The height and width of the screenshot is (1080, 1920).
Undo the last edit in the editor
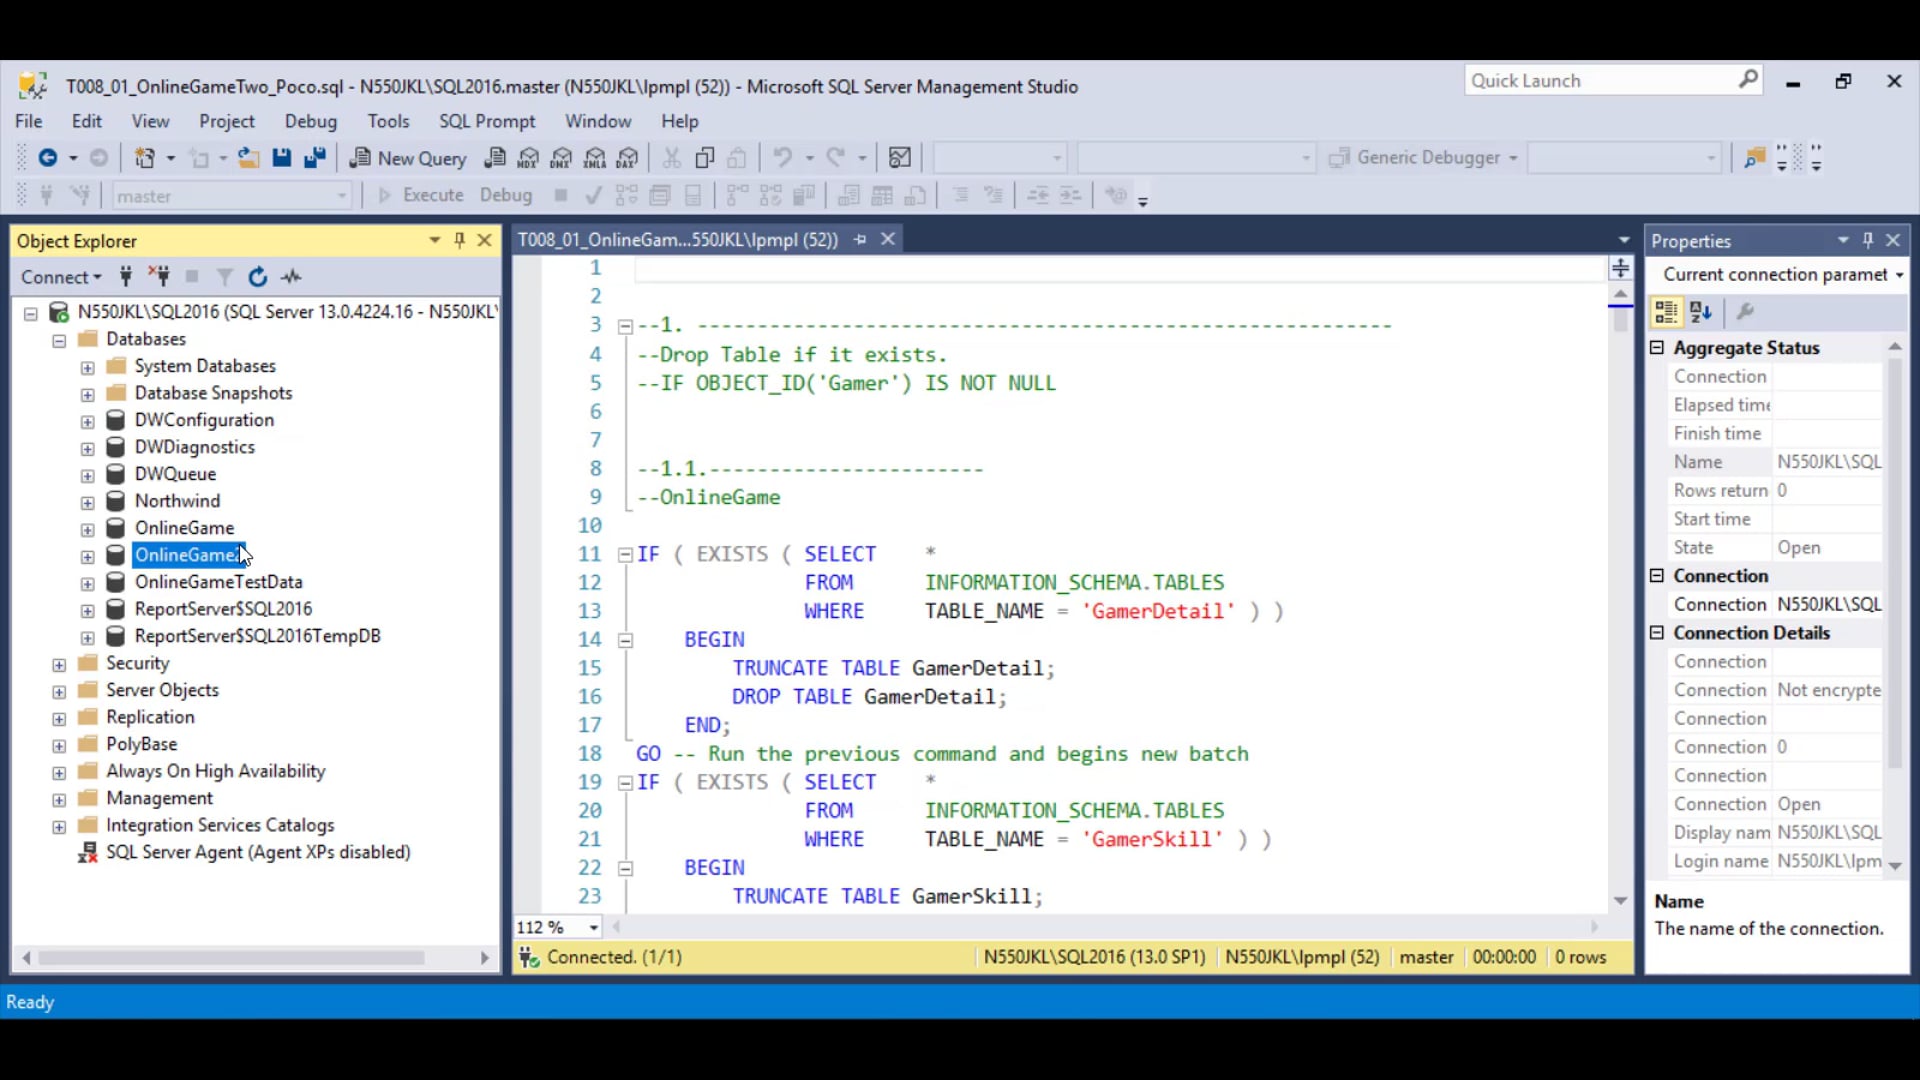pyautogui.click(x=785, y=157)
